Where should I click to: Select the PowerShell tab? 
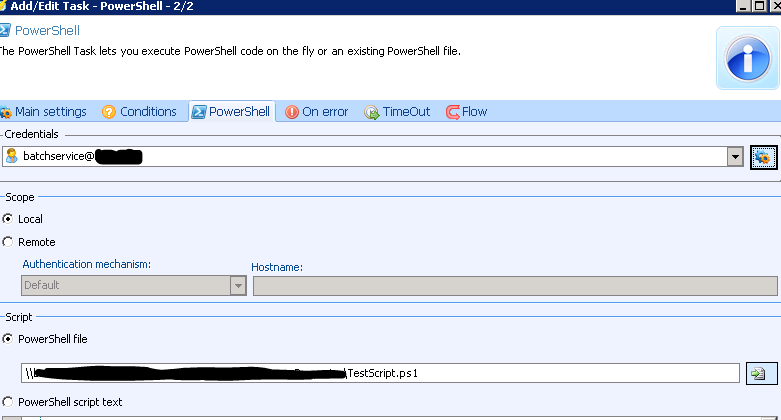point(232,112)
